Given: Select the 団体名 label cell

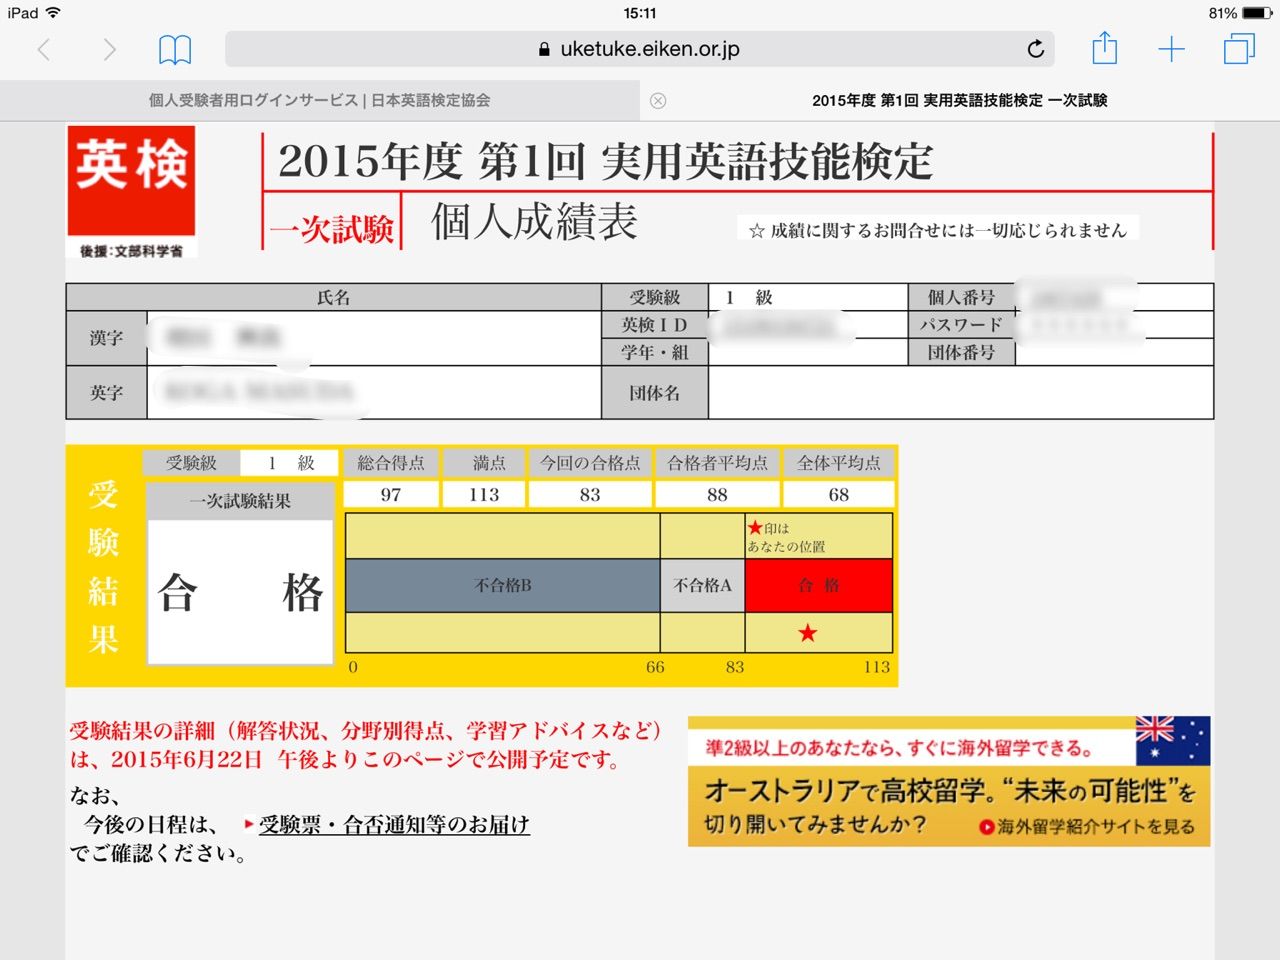Looking at the screenshot, I should point(655,393).
